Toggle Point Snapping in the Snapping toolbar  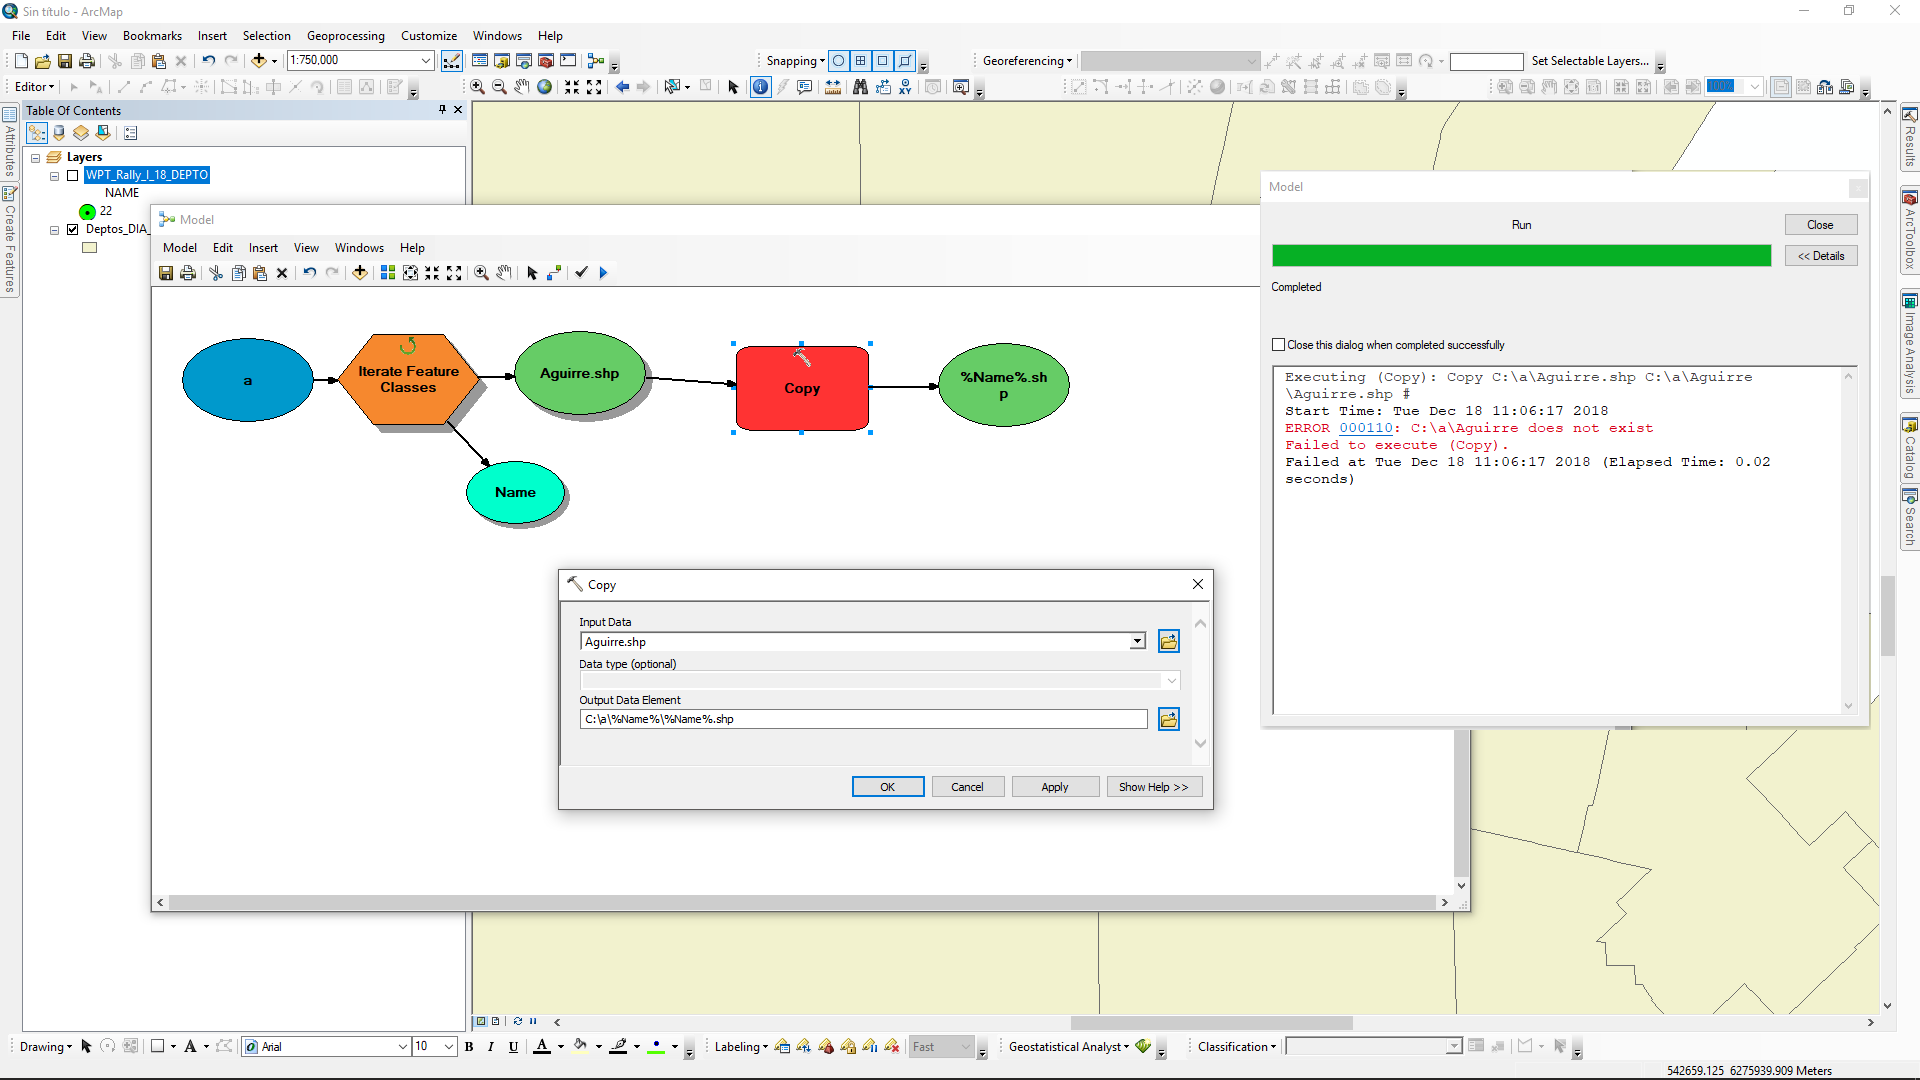(x=839, y=61)
